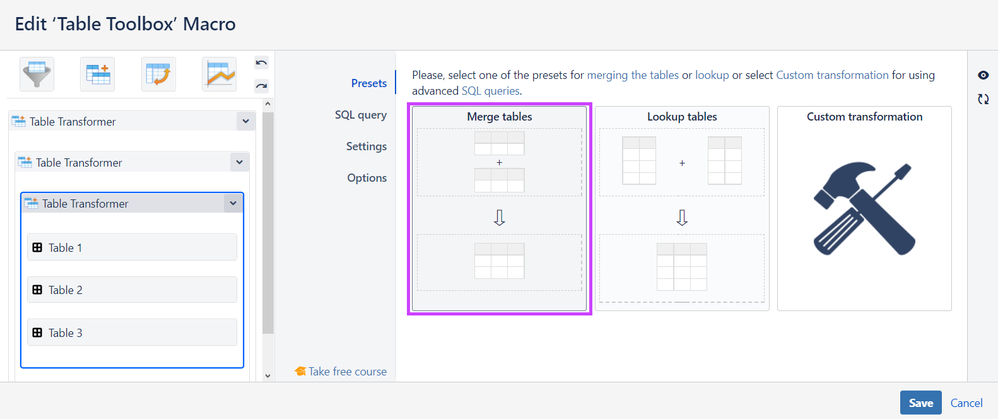
Task: Add a Table Filter macro via funnel icon
Action: click(37, 74)
